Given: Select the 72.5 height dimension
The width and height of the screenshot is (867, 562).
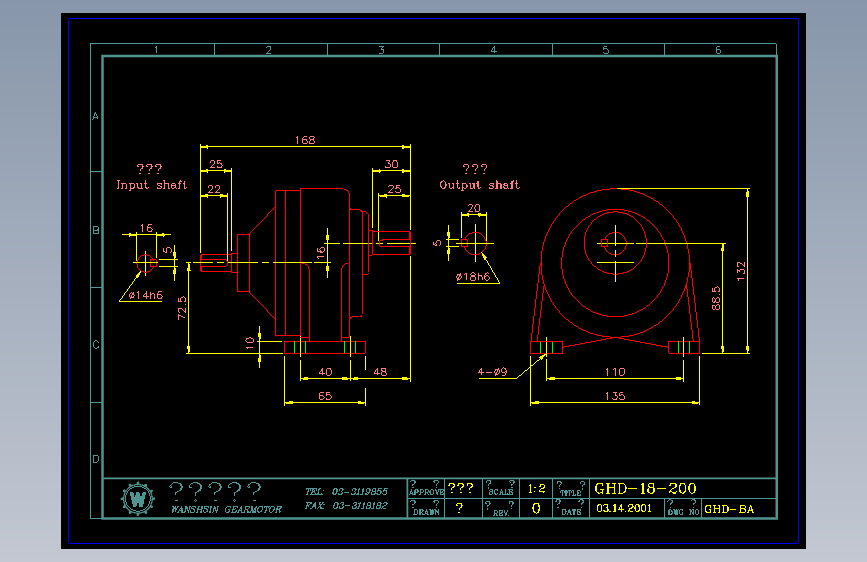Looking at the screenshot, I should (182, 308).
